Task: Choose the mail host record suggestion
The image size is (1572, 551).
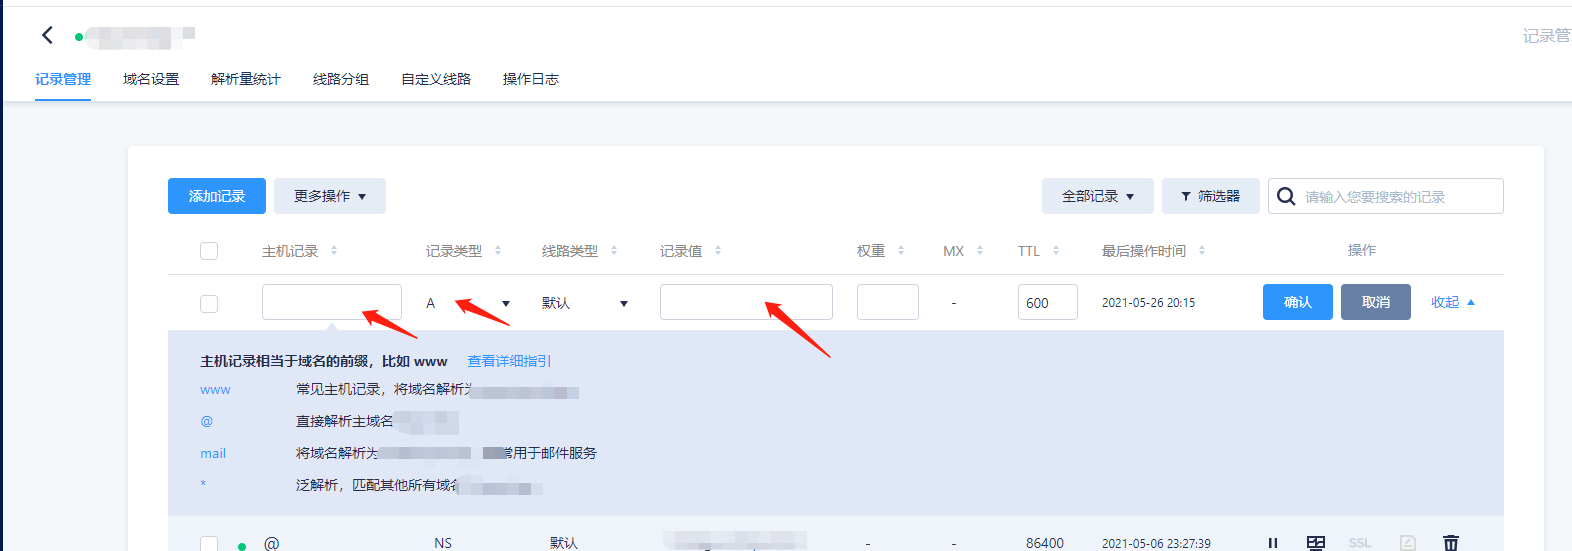Action: [x=213, y=454]
